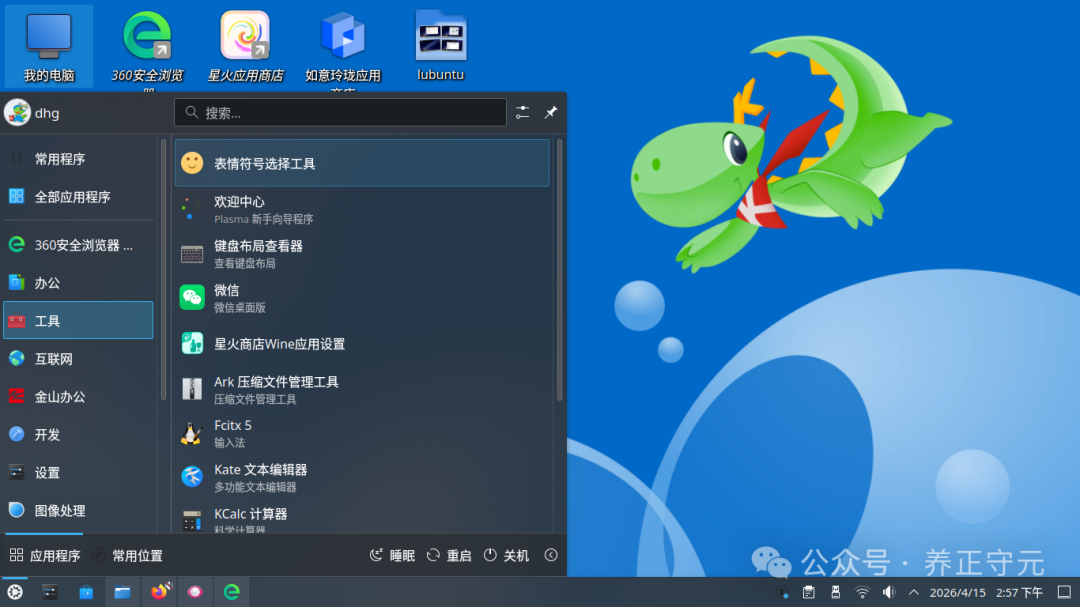This screenshot has height=607, width=1080.
Task: Open the 我的电脑 desktop icon
Action: (48, 47)
